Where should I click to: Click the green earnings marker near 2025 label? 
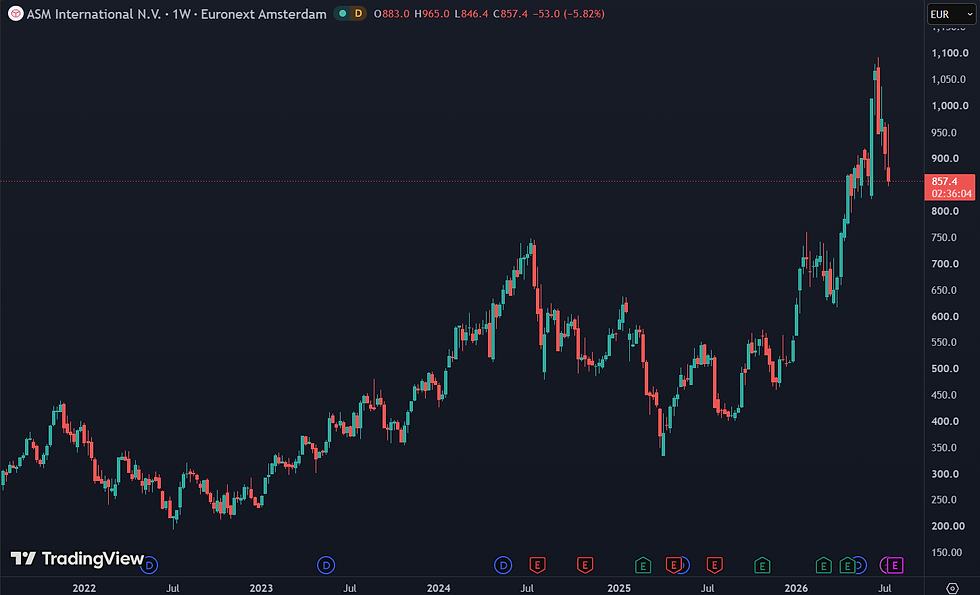(x=642, y=566)
